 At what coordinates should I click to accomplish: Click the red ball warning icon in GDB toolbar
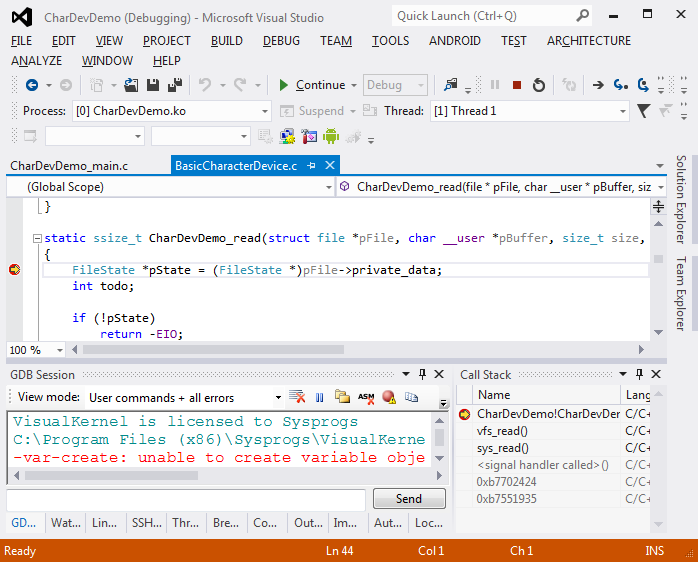pyautogui.click(x=389, y=397)
